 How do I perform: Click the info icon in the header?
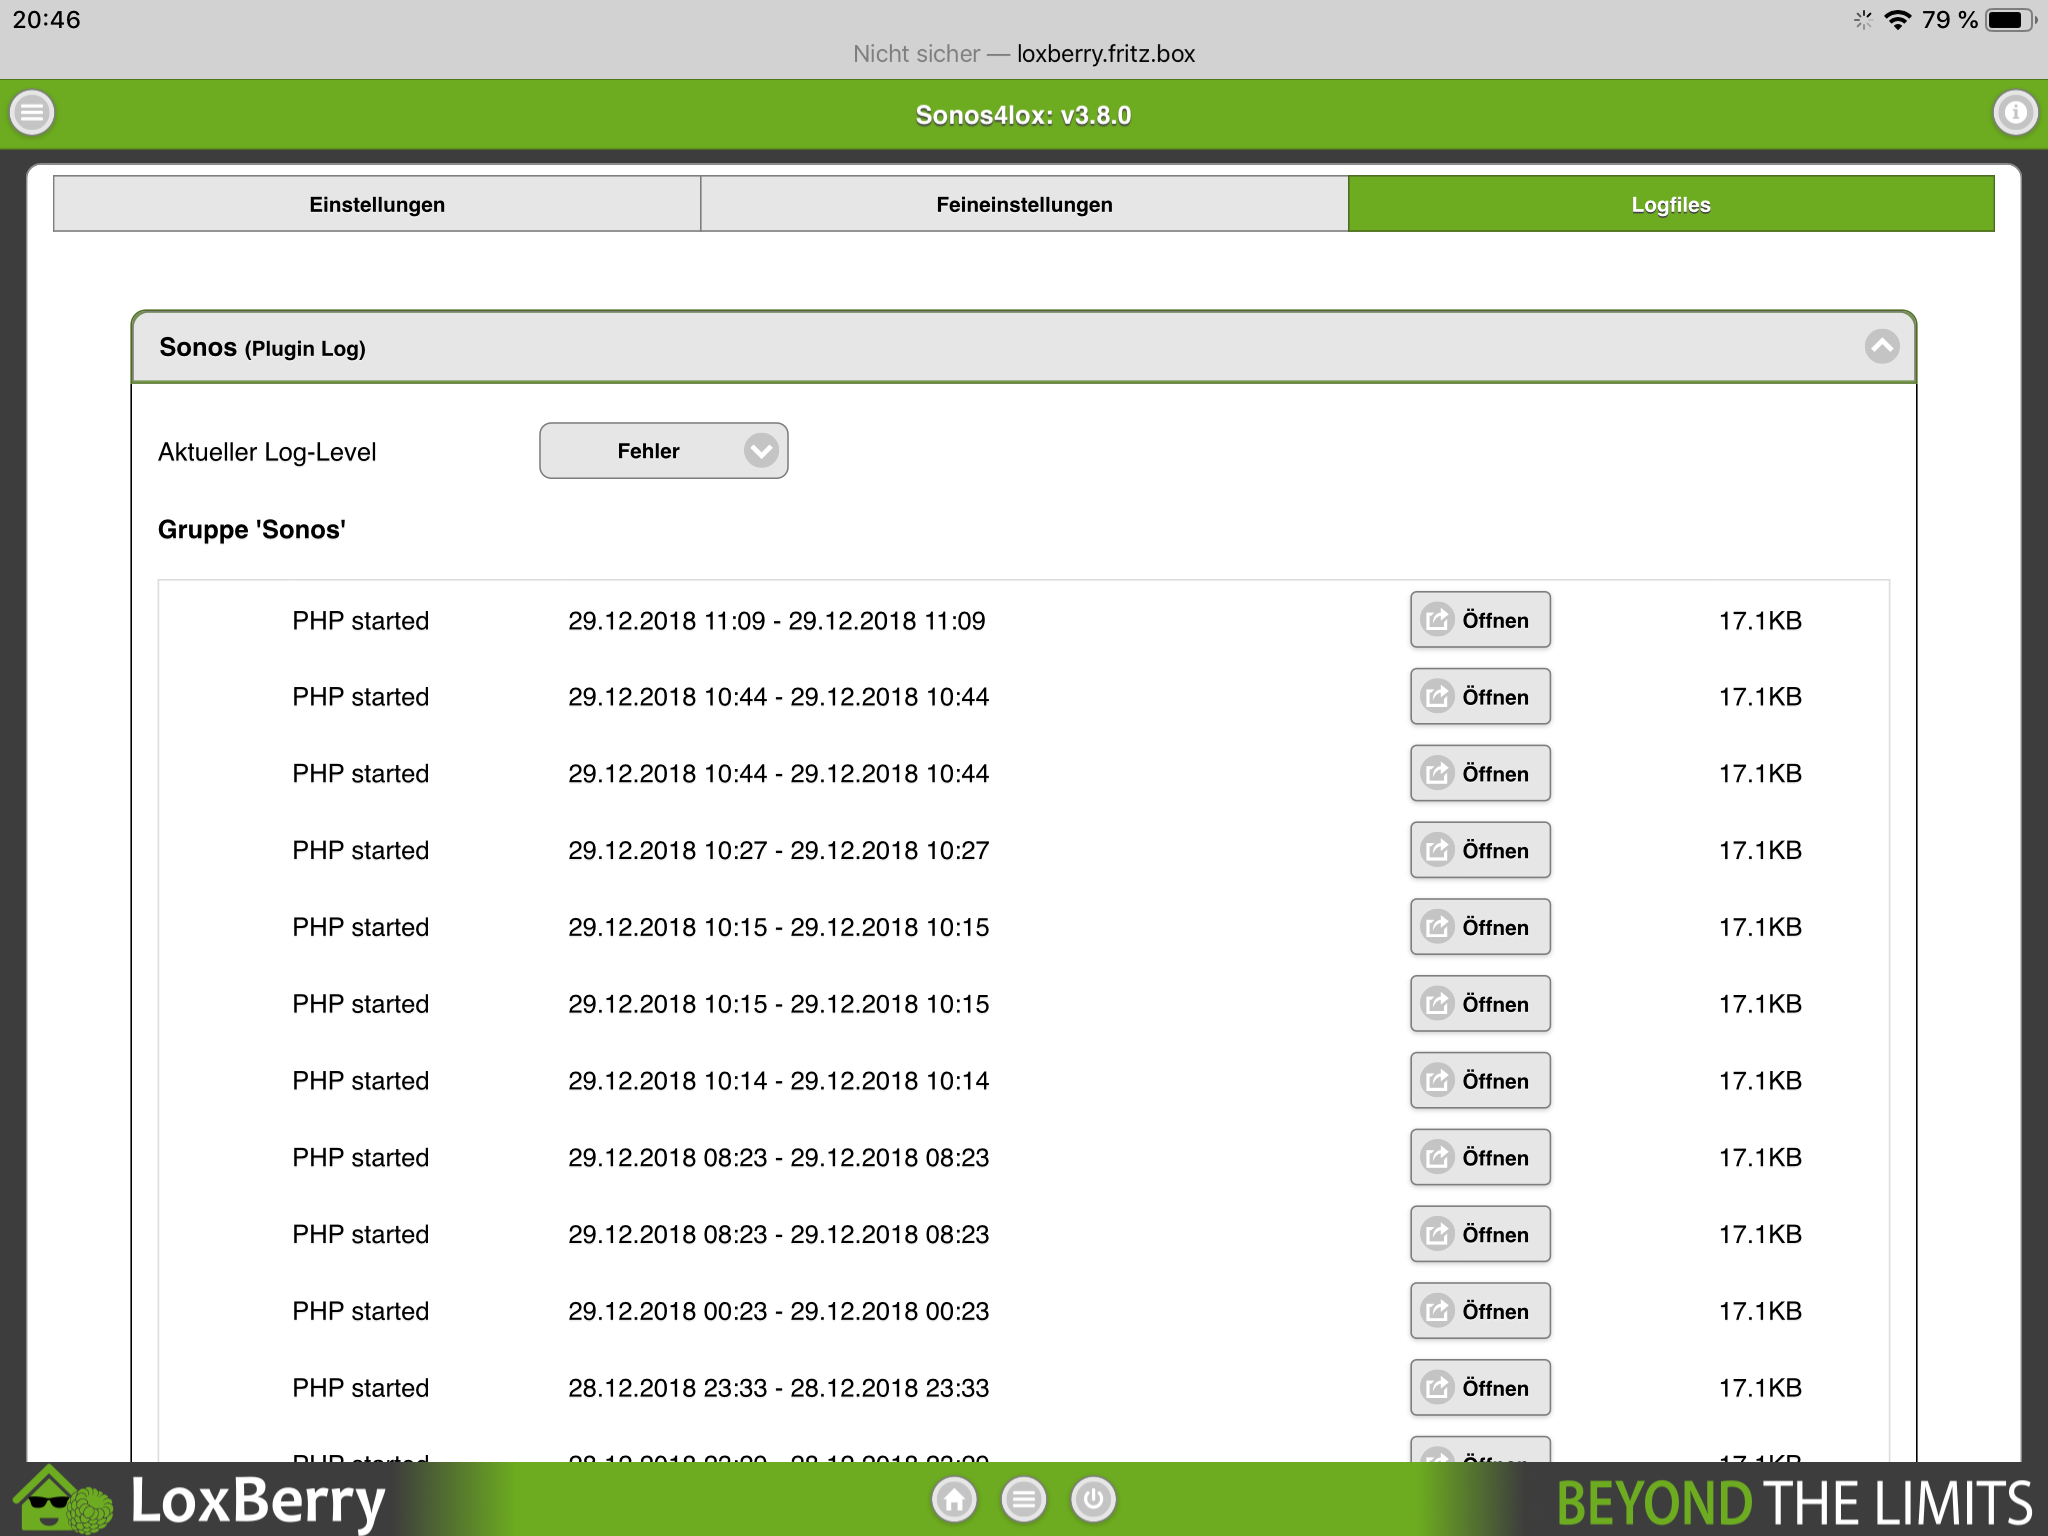pyautogui.click(x=2014, y=112)
